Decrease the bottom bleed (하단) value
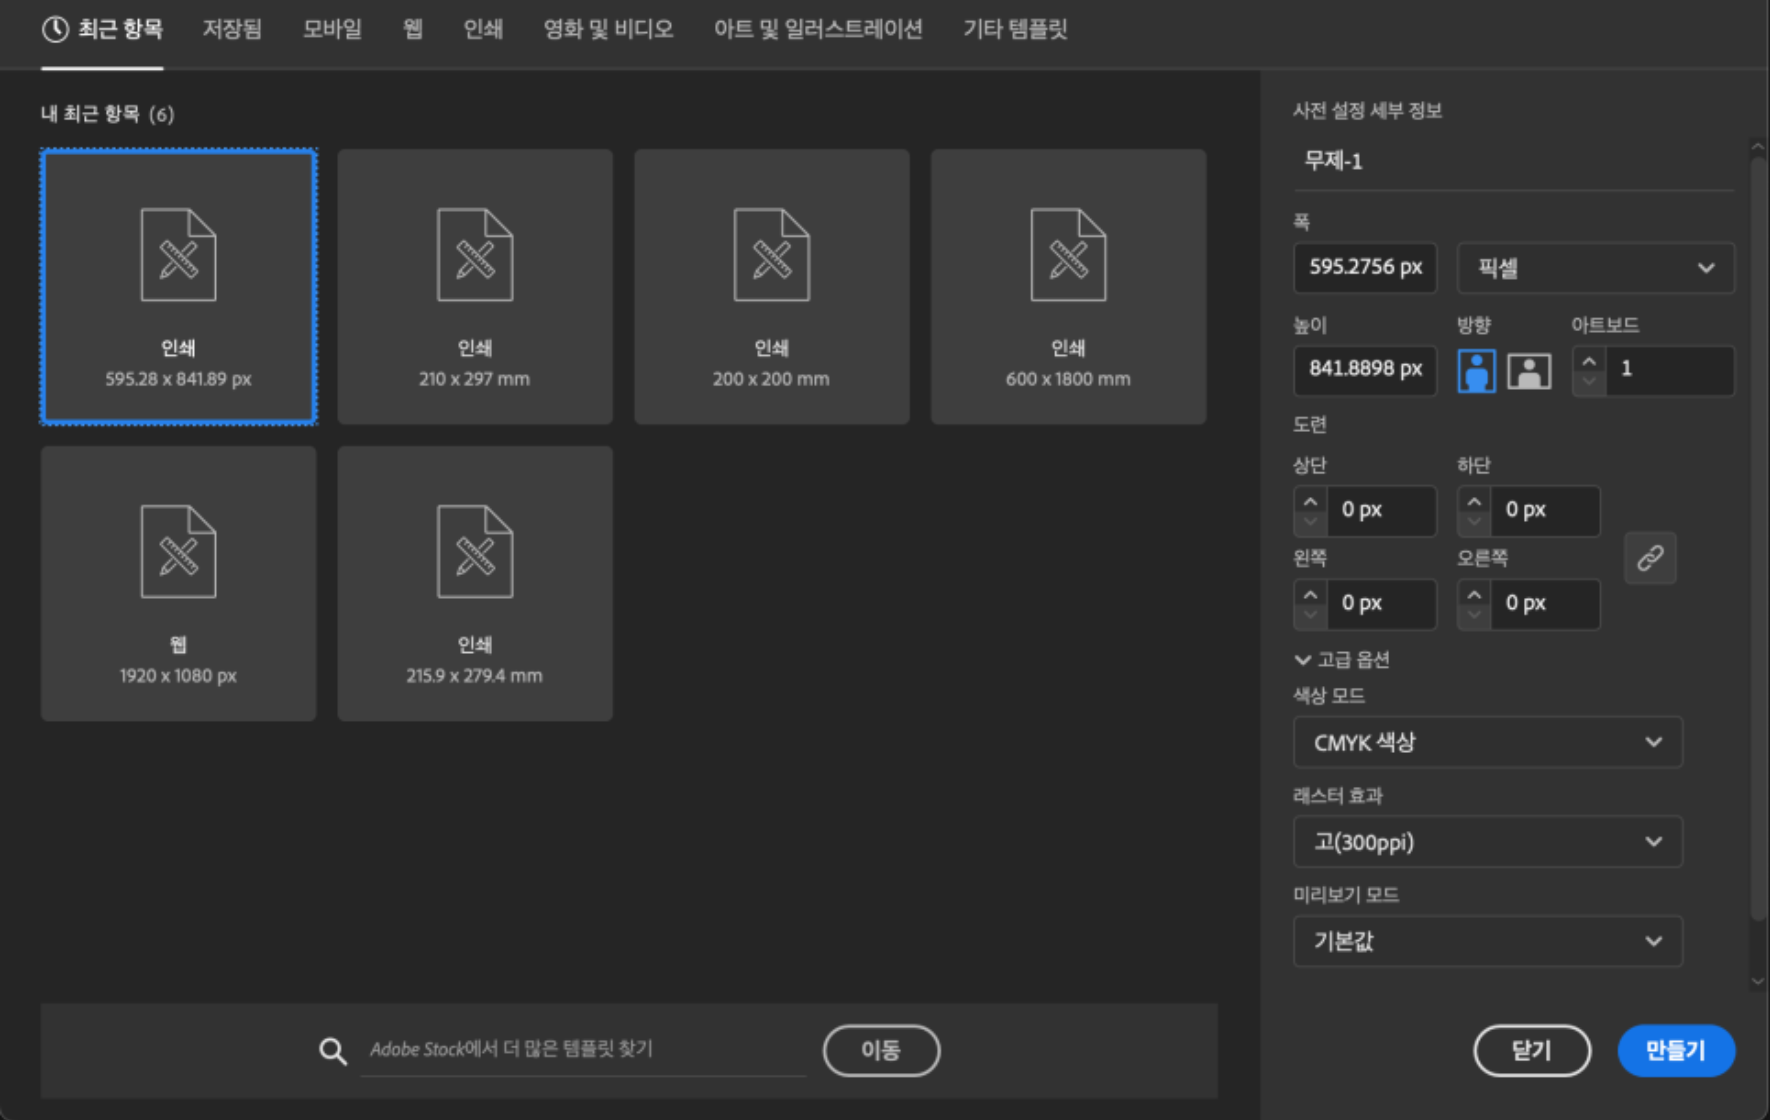 [x=1474, y=523]
